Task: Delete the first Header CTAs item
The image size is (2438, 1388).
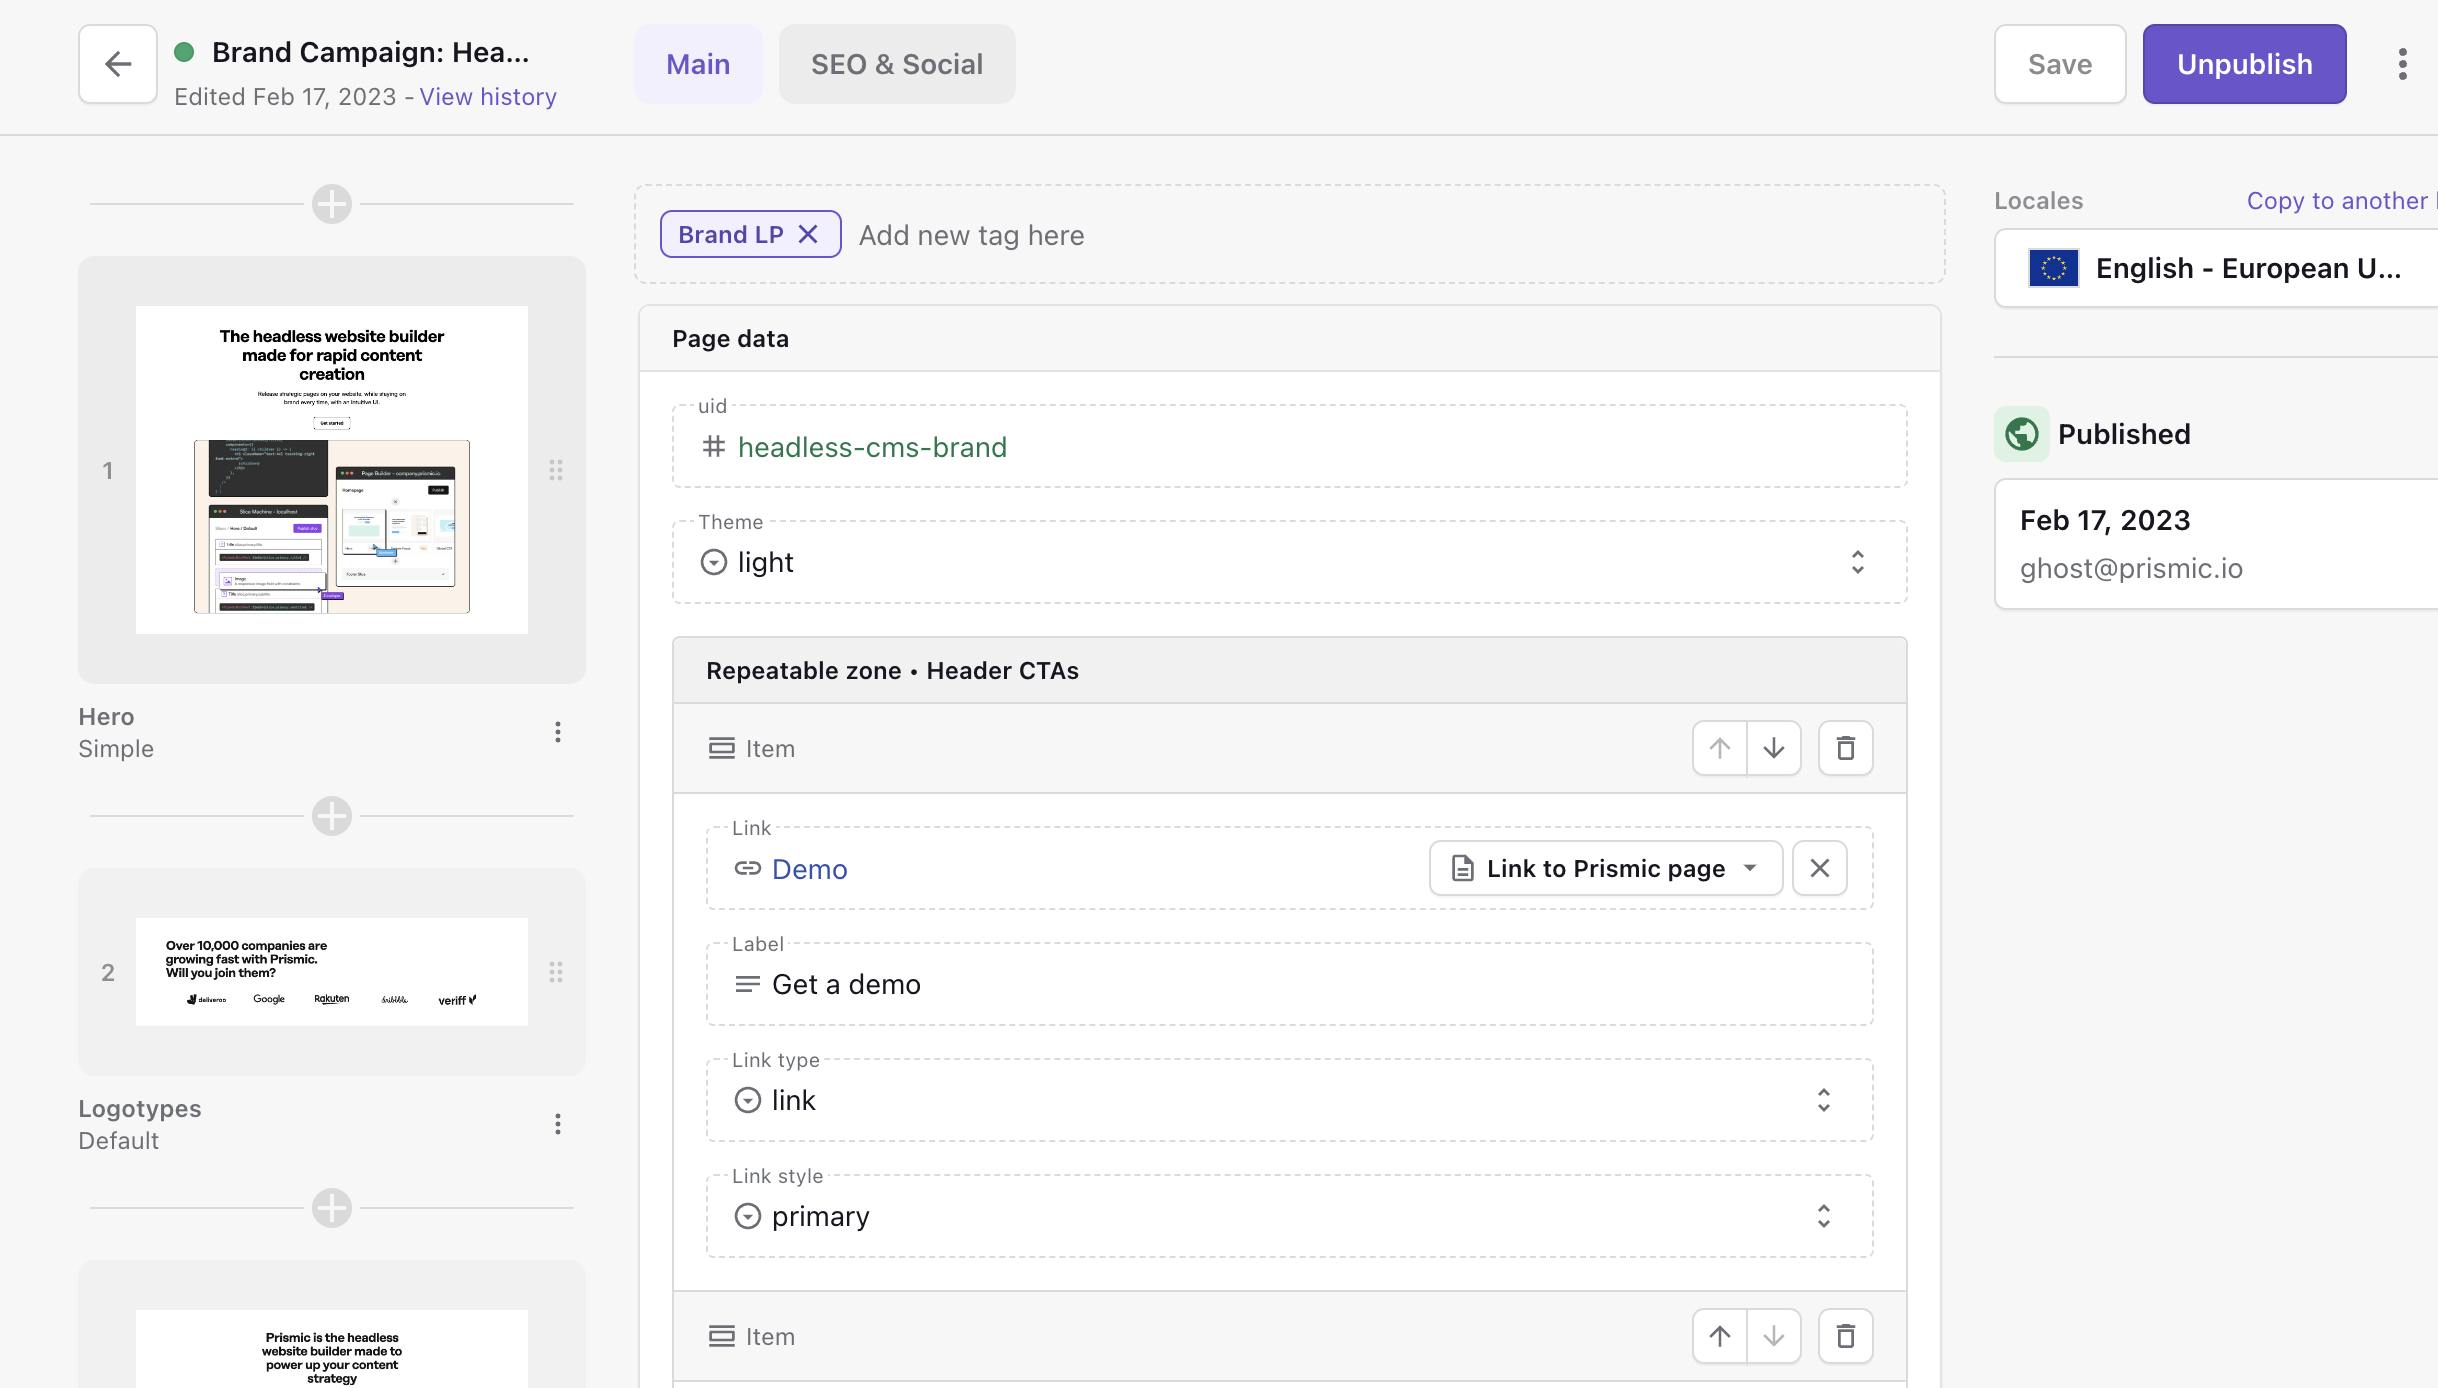Action: pos(1845,748)
